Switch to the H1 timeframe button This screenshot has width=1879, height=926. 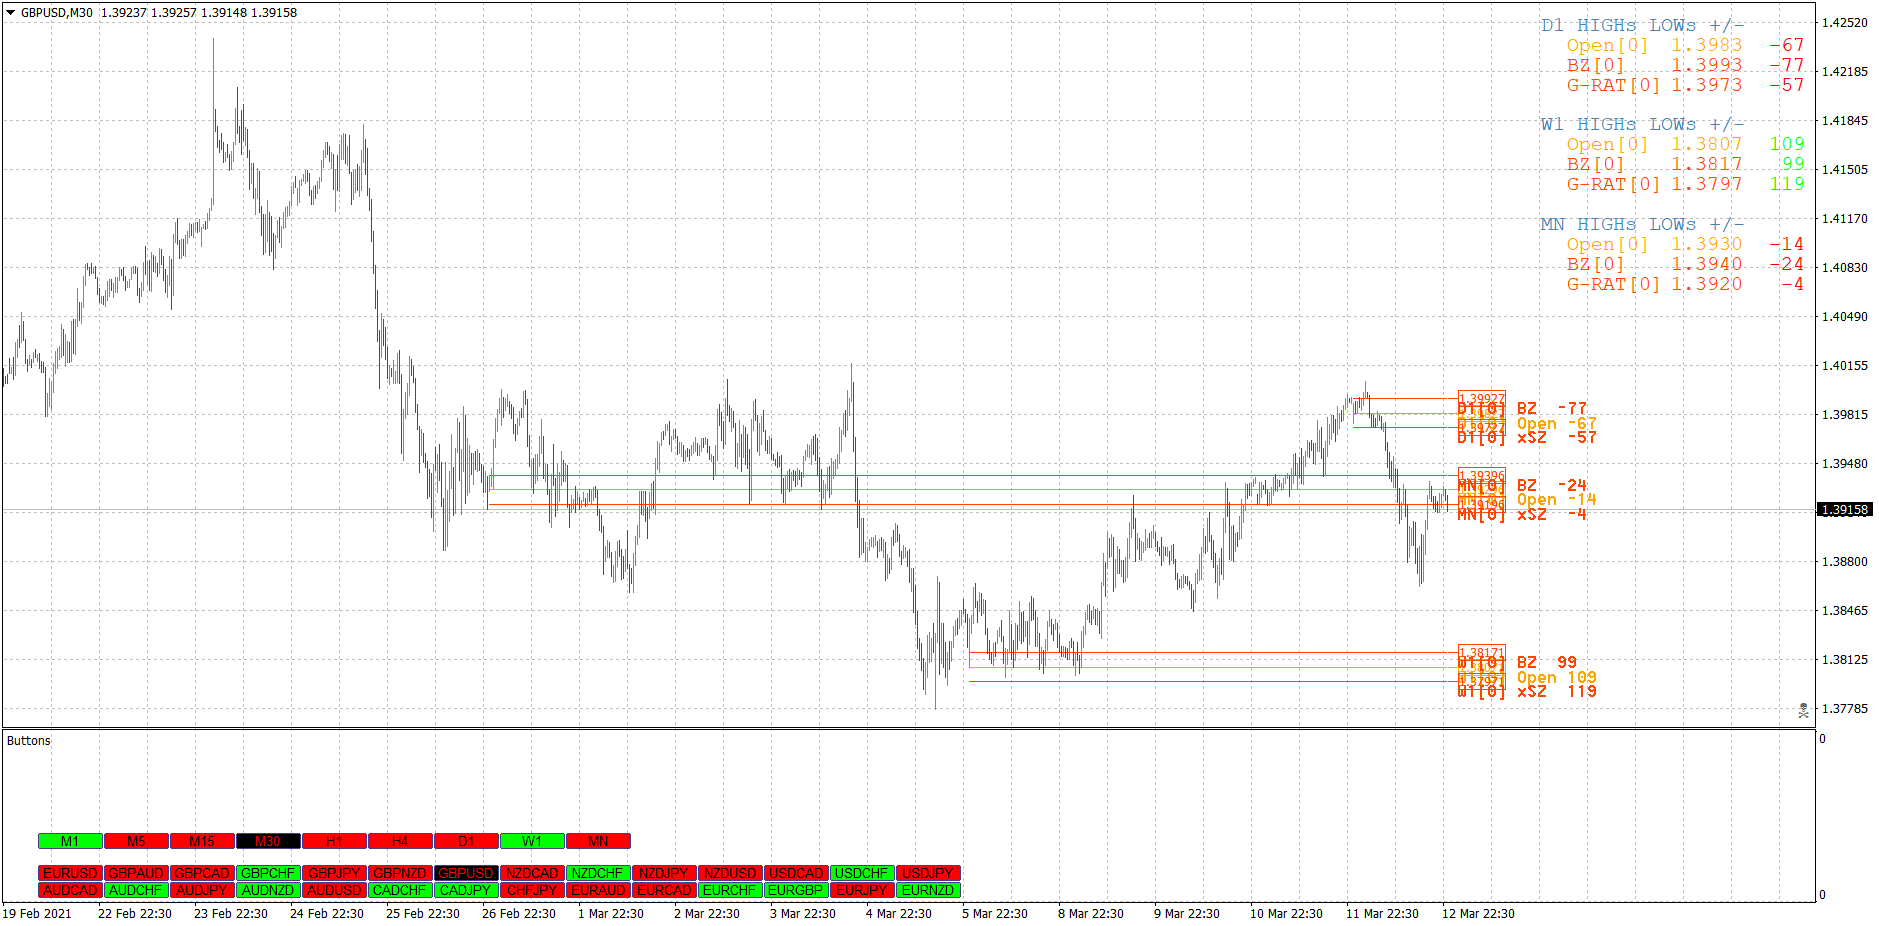334,841
